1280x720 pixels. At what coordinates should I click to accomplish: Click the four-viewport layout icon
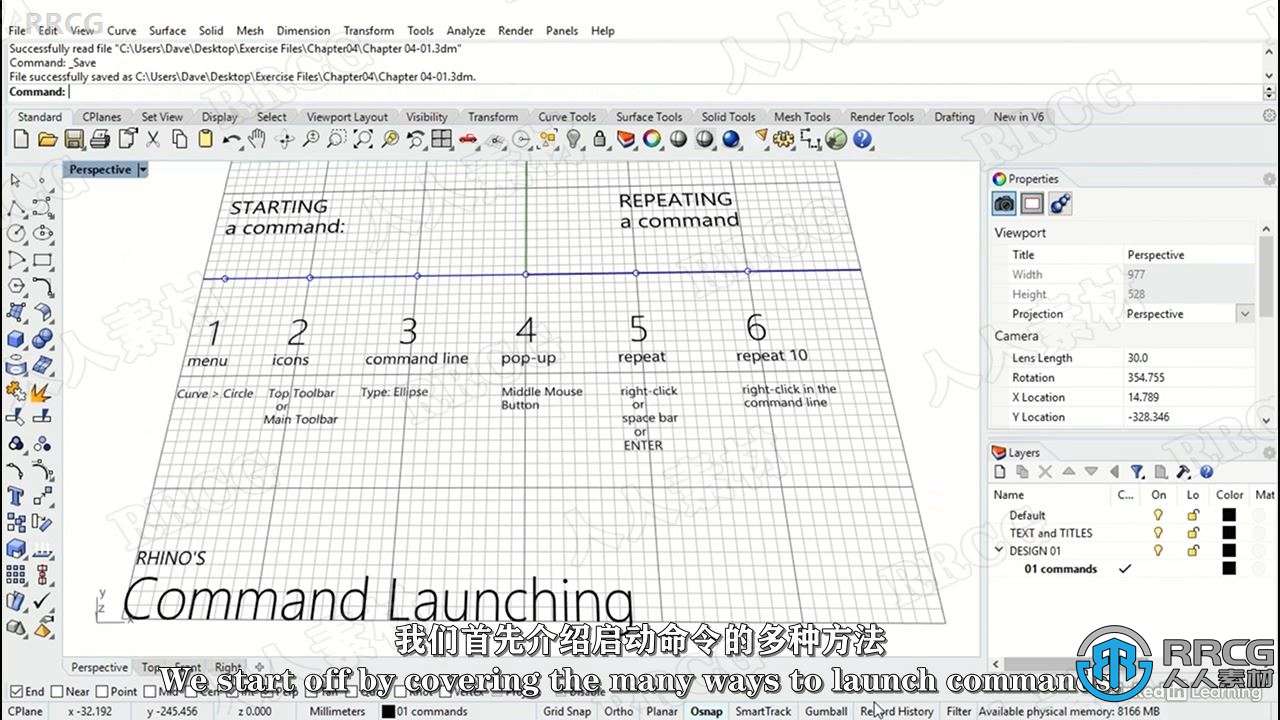(x=442, y=140)
